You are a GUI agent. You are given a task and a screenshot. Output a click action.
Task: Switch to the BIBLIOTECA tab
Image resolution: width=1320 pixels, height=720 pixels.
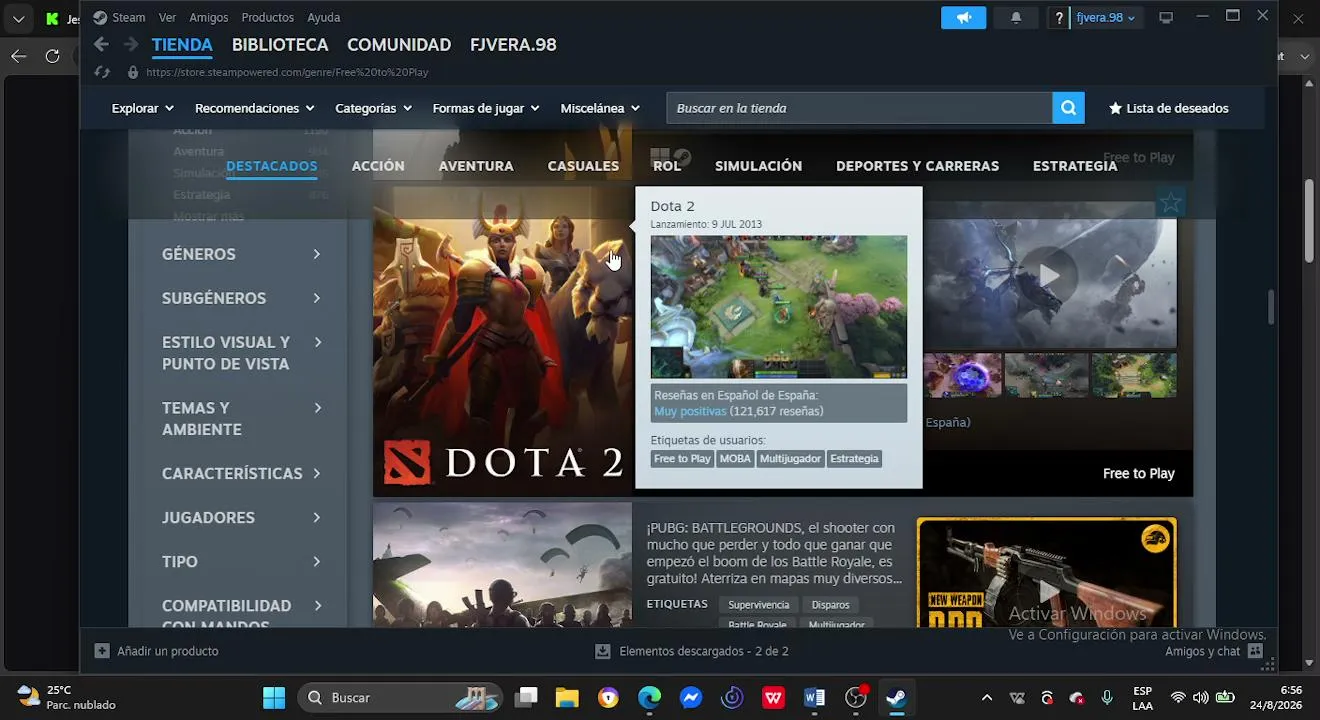[280, 45]
